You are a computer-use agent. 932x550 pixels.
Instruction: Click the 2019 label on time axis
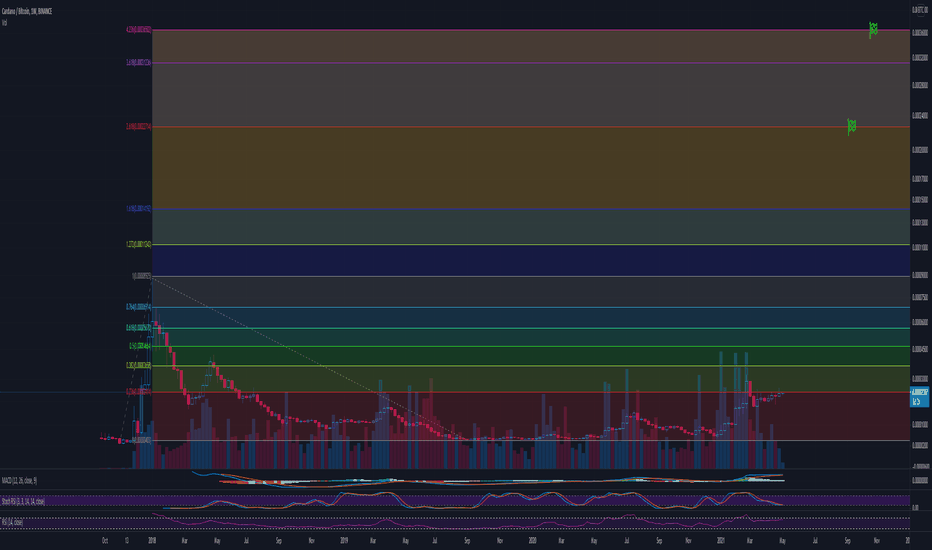tap(344, 540)
